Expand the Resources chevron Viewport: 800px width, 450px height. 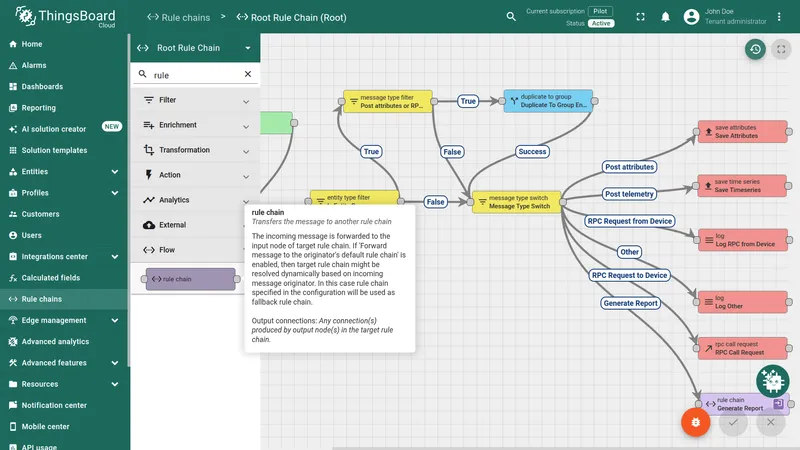click(114, 384)
